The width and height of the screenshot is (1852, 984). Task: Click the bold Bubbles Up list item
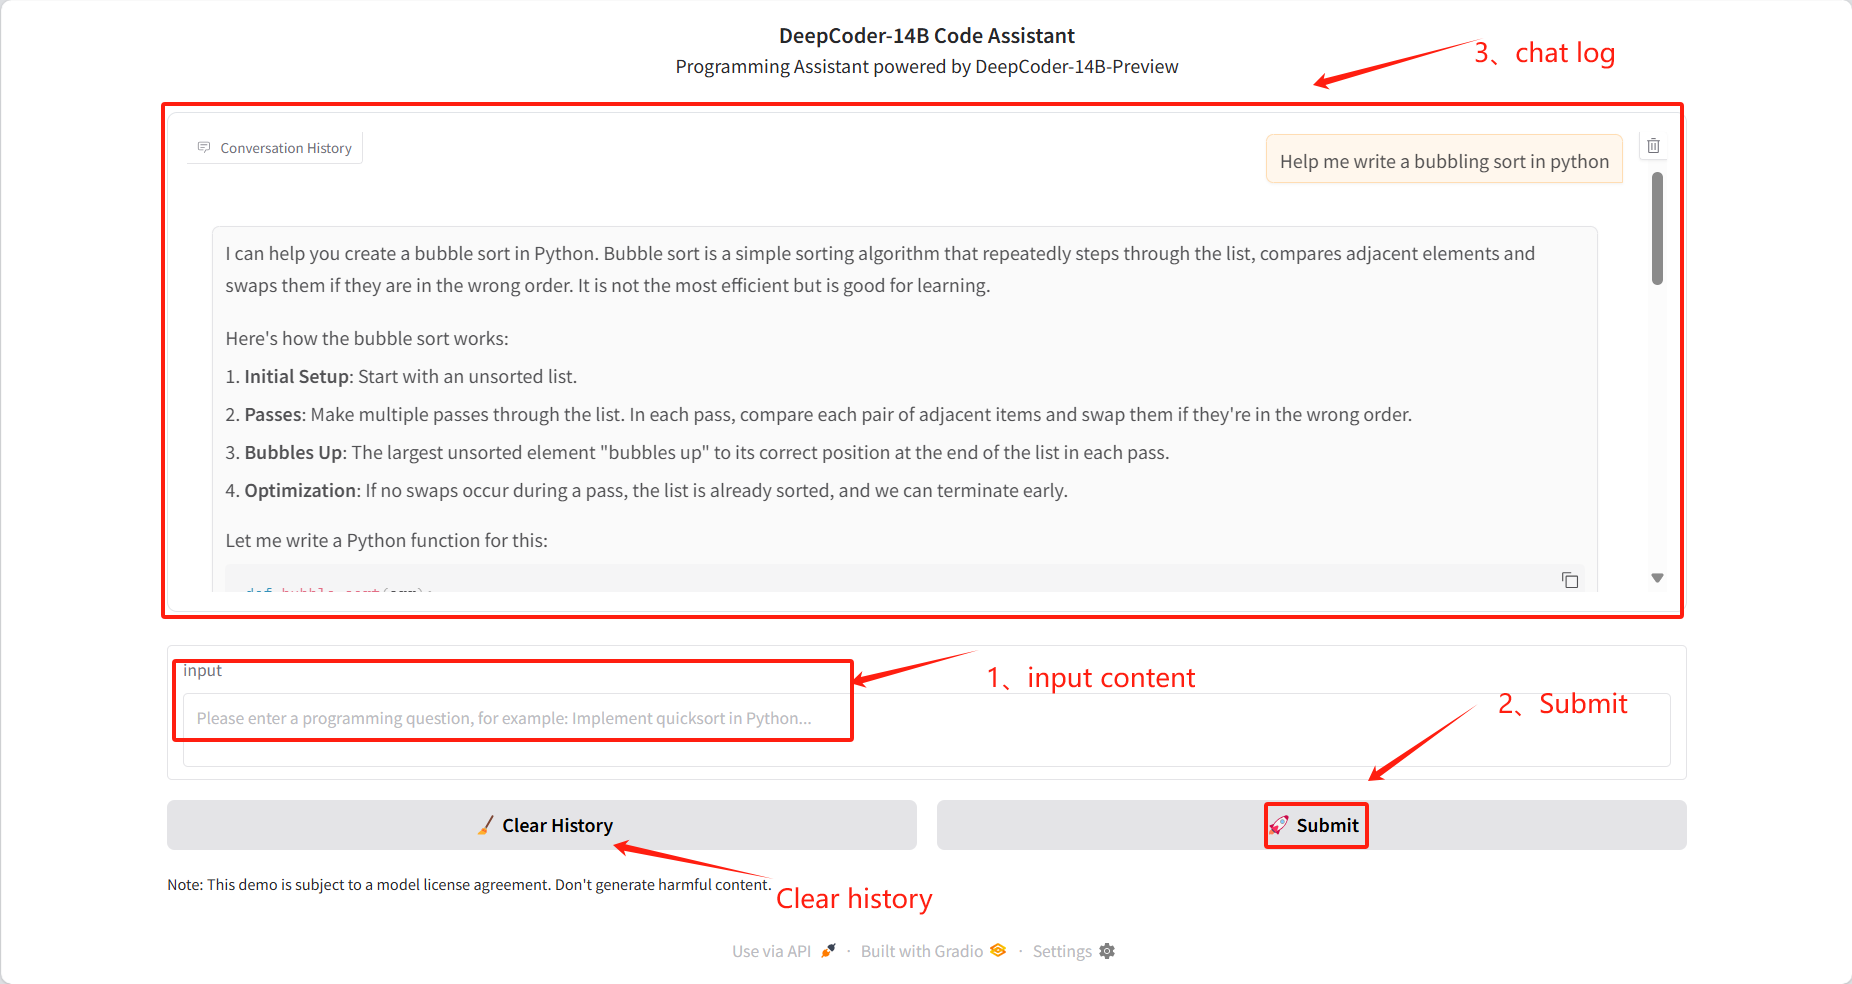click(x=294, y=453)
